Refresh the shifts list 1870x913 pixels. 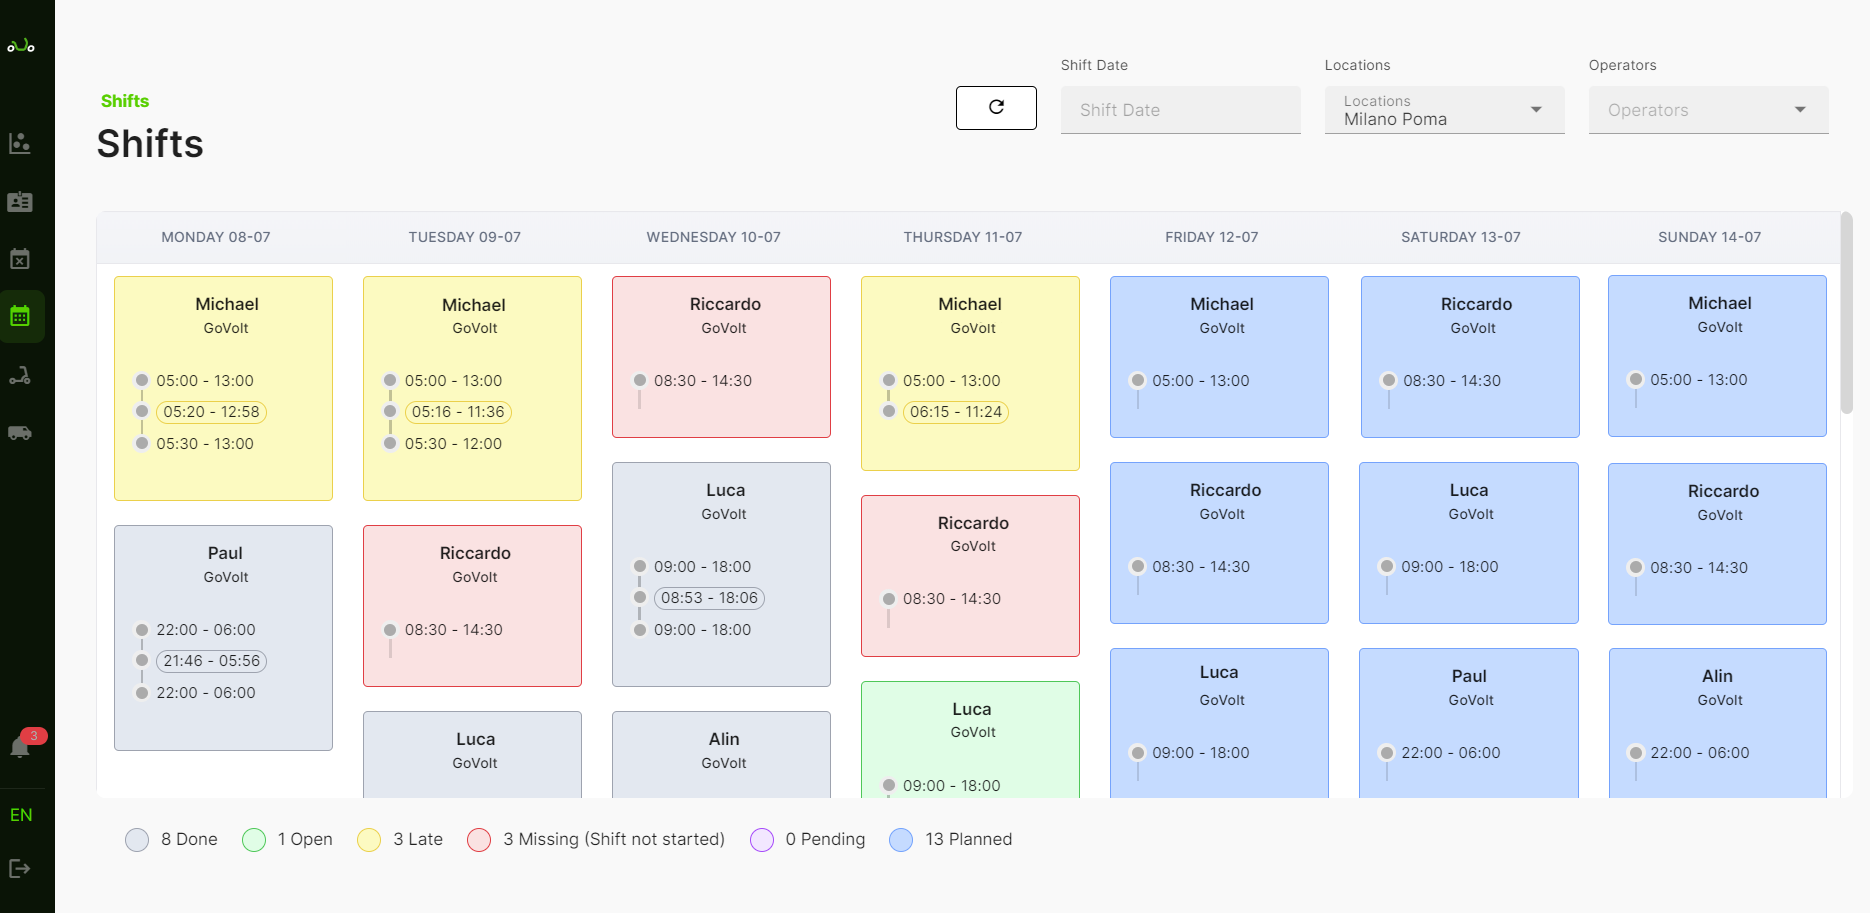pyautogui.click(x=996, y=108)
